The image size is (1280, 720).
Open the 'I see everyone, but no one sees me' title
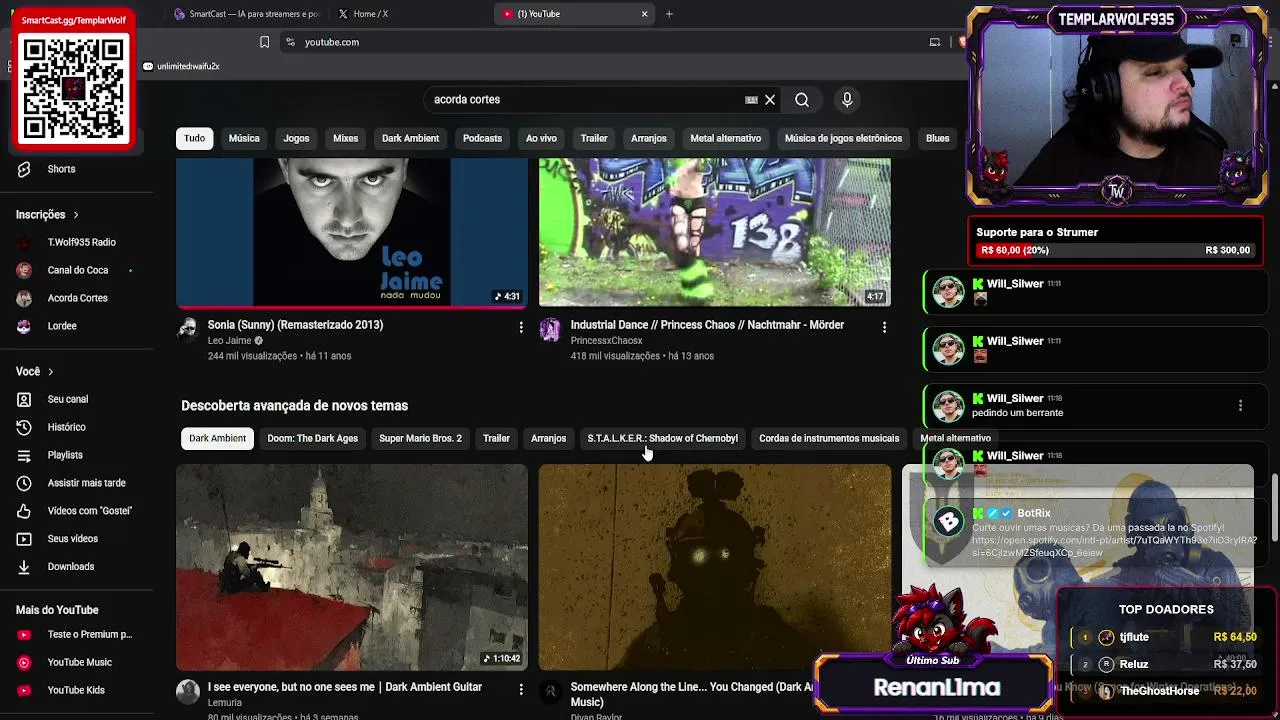345,687
